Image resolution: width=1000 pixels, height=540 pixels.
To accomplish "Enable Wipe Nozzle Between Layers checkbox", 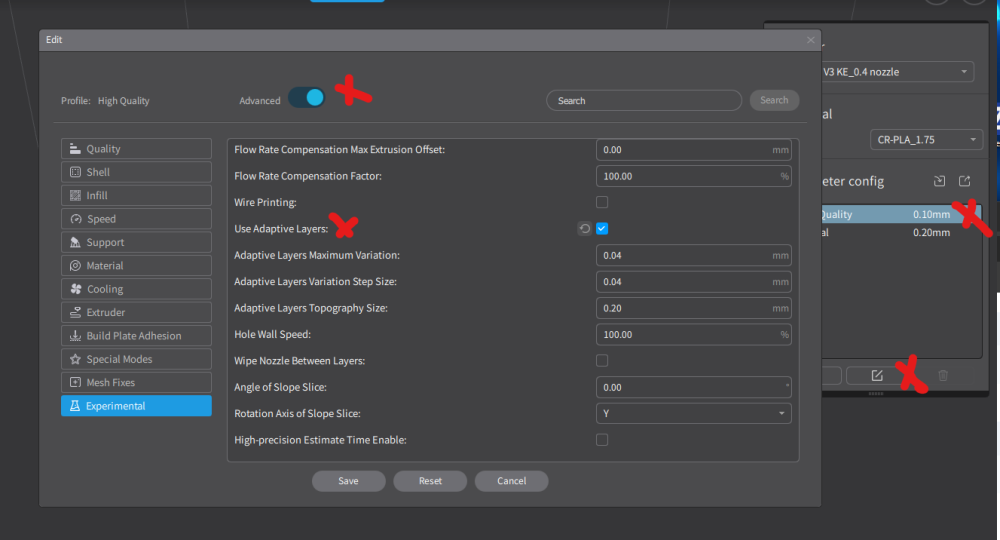I will pyautogui.click(x=602, y=361).
